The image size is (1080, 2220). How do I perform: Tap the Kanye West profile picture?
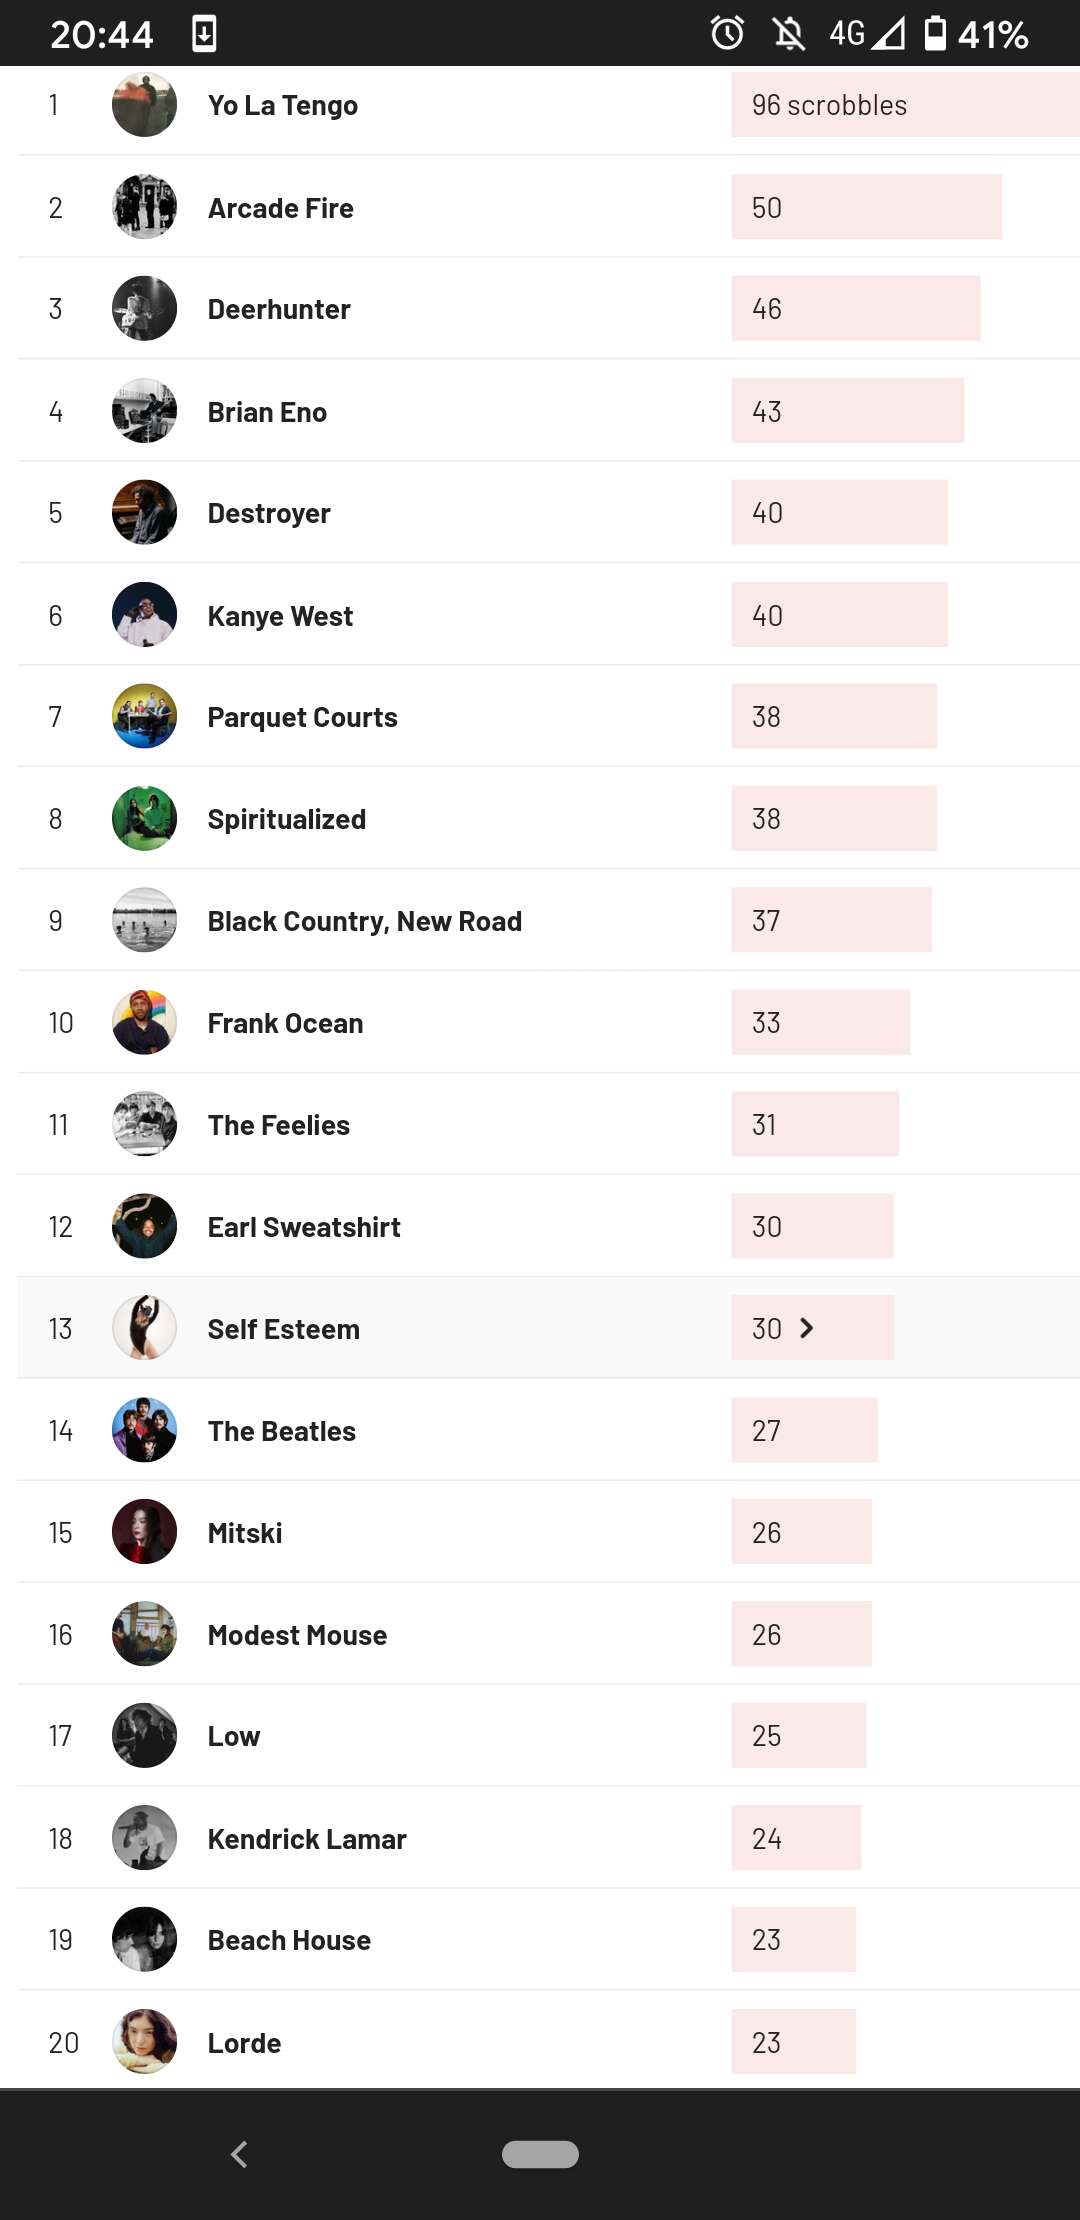click(x=144, y=615)
